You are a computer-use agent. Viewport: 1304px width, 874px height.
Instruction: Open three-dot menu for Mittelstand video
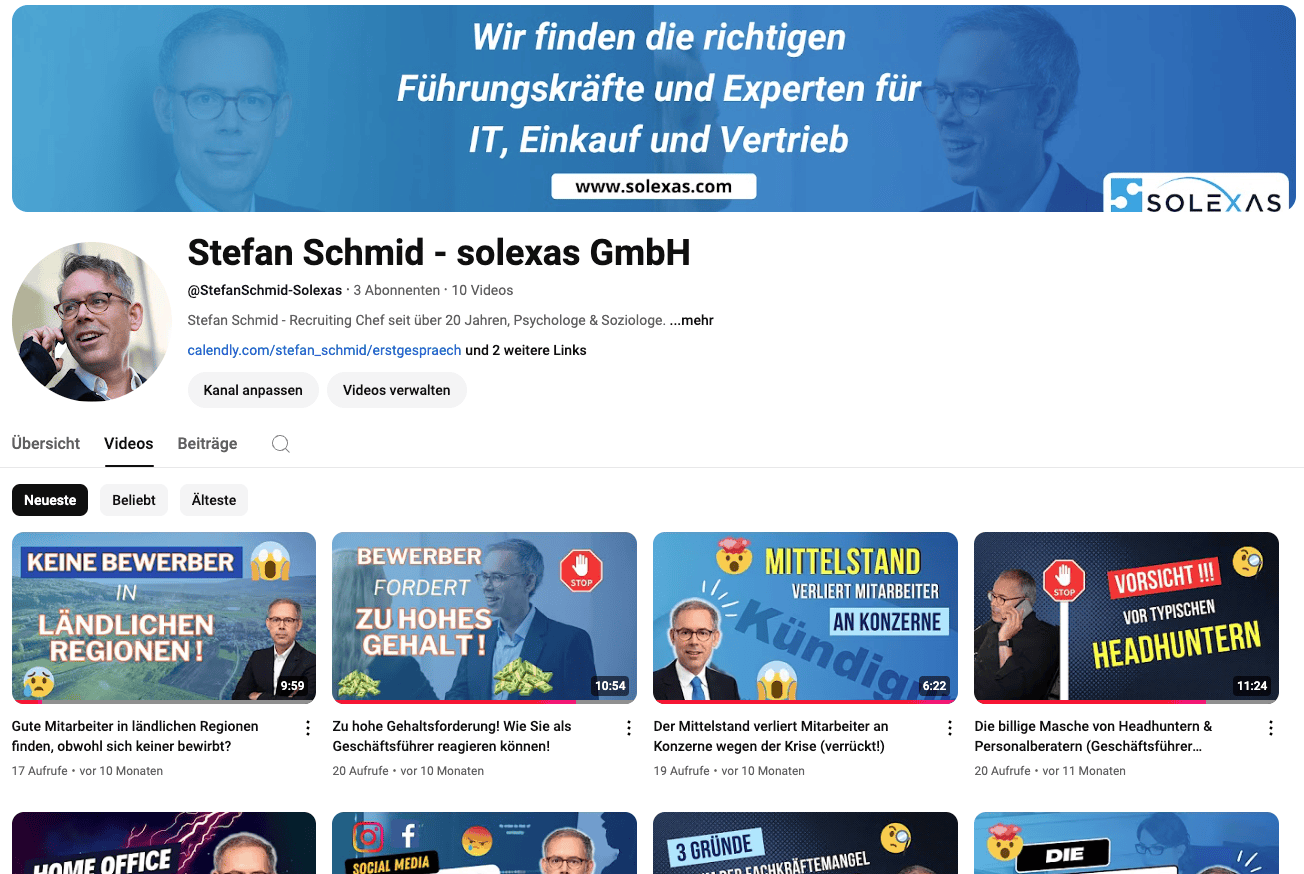950,728
